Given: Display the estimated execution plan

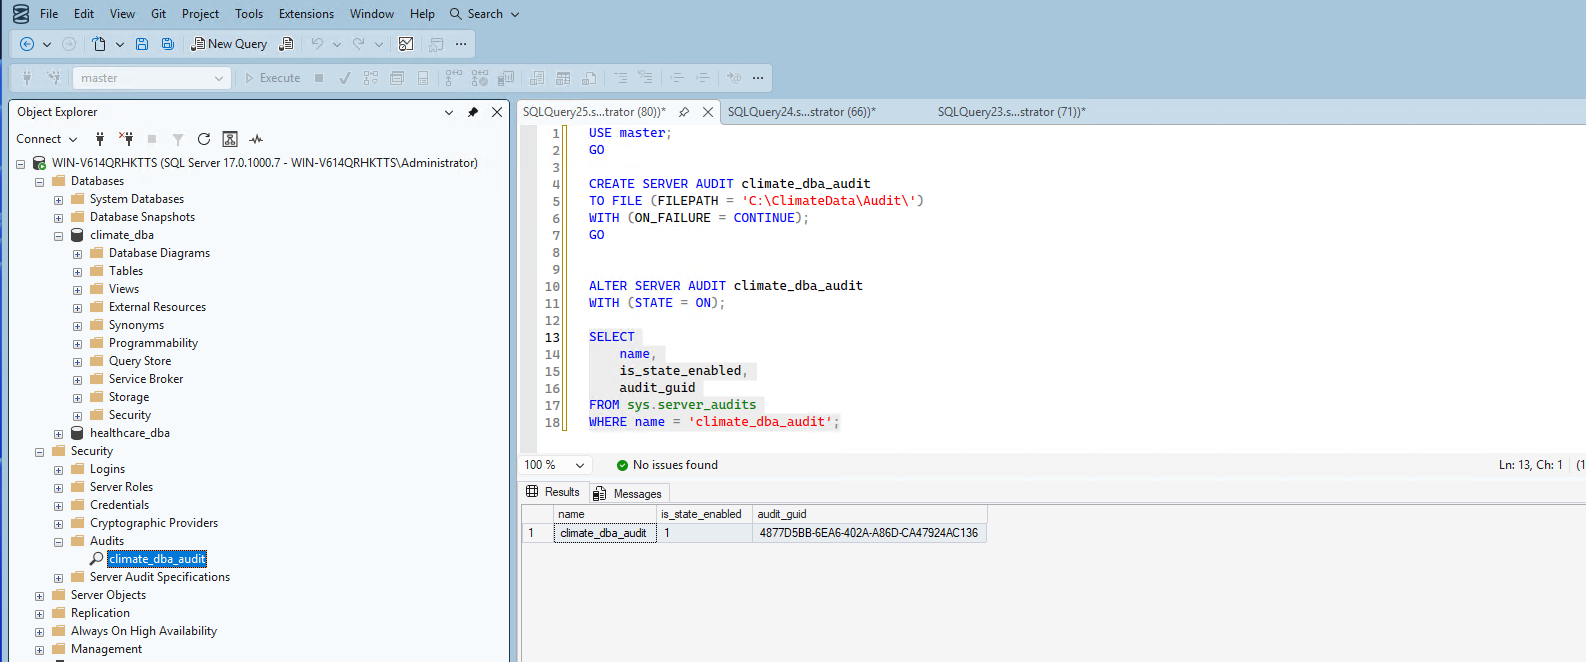Looking at the screenshot, I should click(371, 78).
